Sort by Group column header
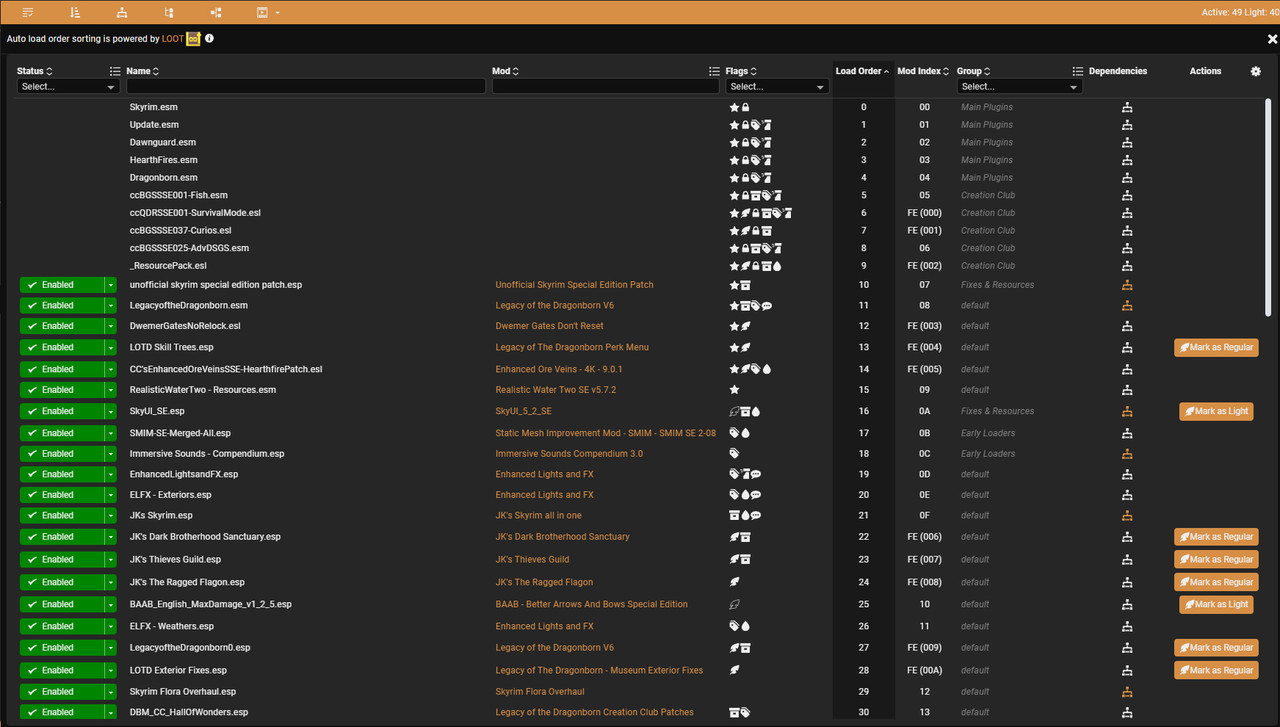 coord(973,71)
